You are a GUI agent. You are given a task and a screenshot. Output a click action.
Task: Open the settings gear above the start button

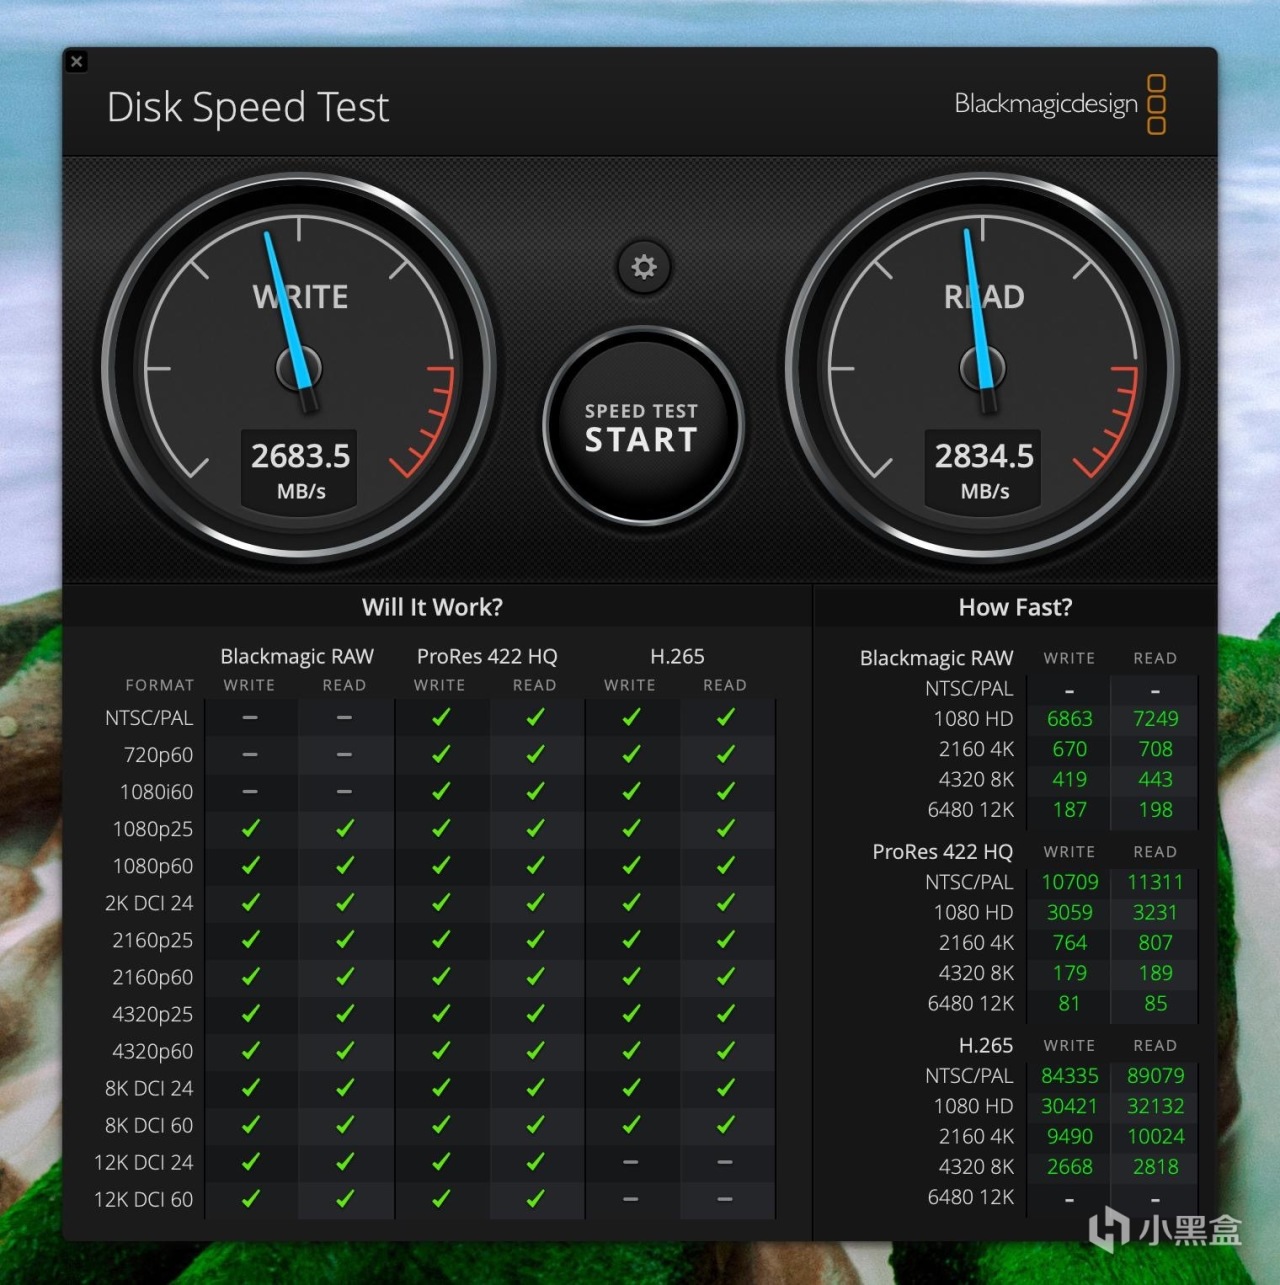tap(644, 267)
